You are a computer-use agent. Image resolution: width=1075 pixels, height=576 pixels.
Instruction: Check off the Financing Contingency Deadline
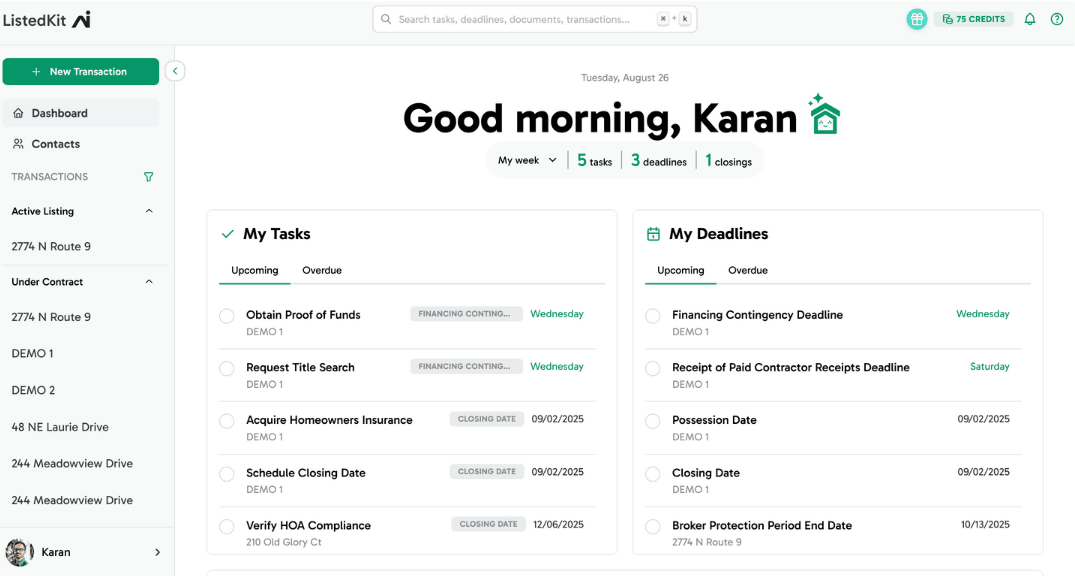pos(653,314)
